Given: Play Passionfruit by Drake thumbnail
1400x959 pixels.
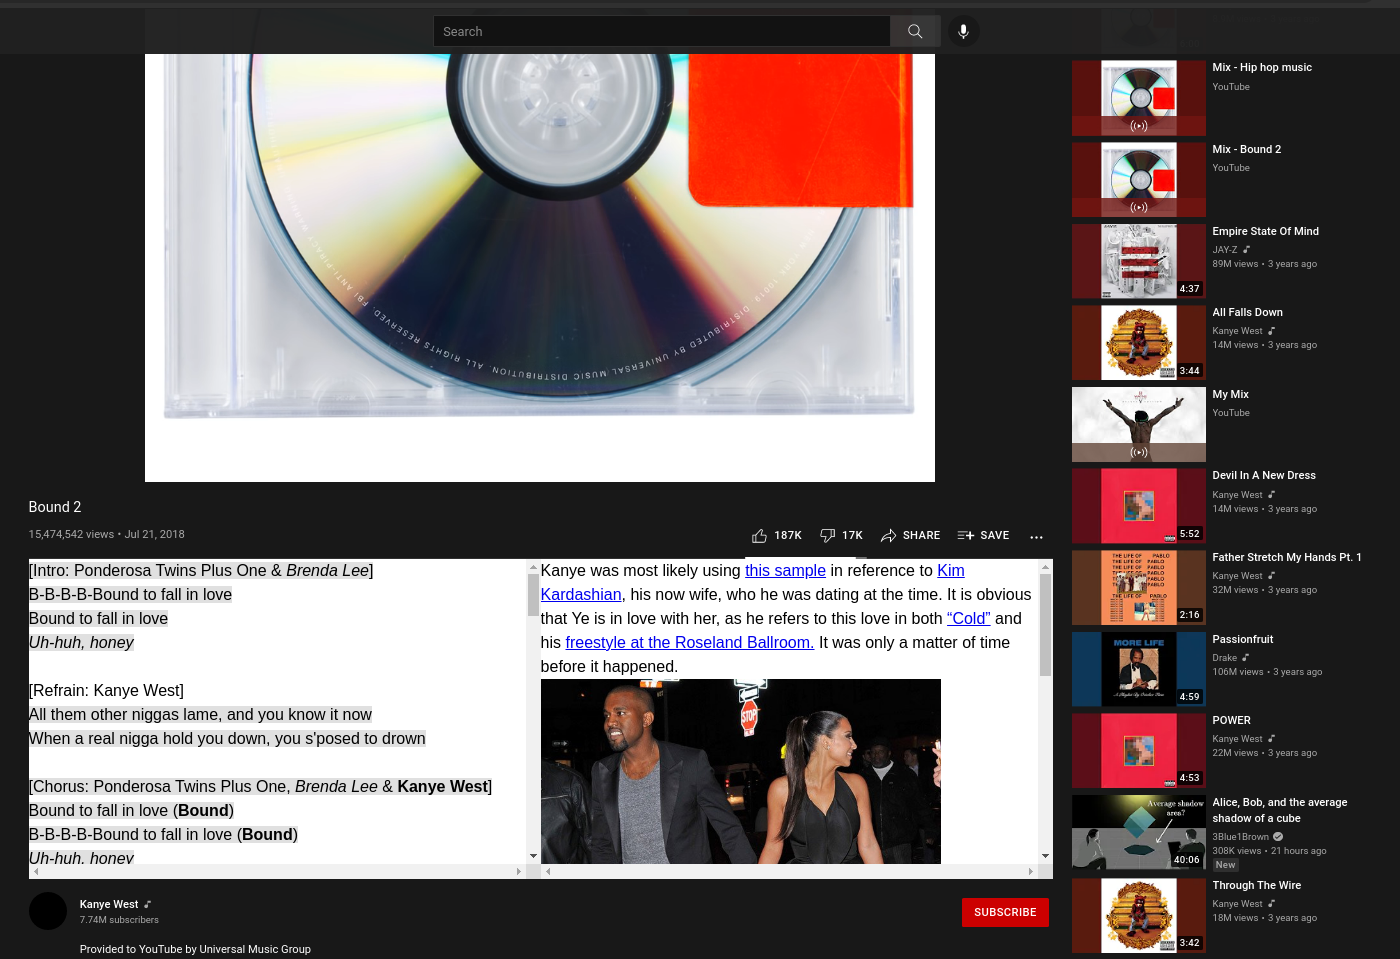Looking at the screenshot, I should pyautogui.click(x=1139, y=669).
